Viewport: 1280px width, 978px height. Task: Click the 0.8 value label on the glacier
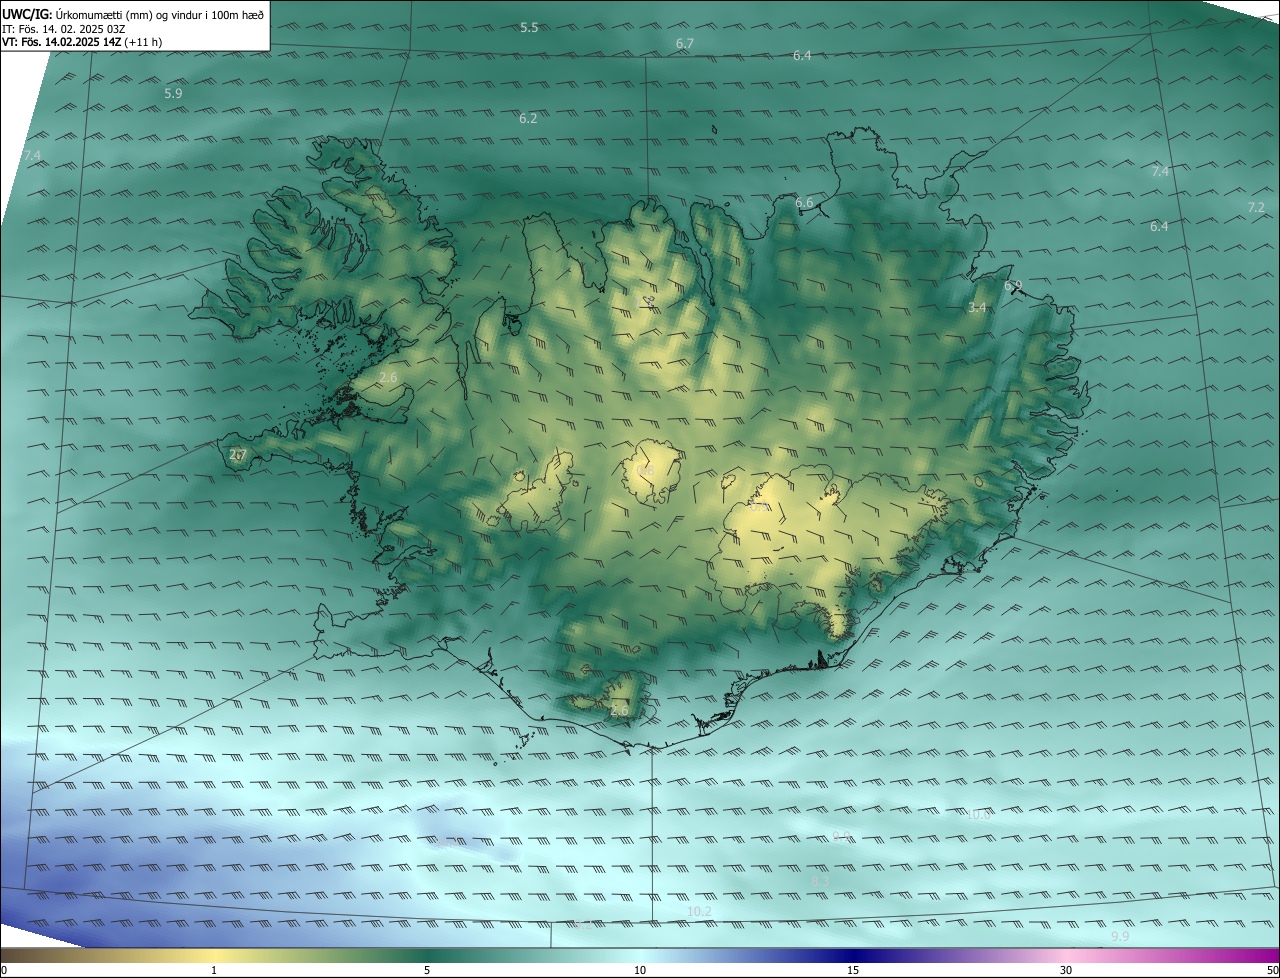(x=645, y=470)
